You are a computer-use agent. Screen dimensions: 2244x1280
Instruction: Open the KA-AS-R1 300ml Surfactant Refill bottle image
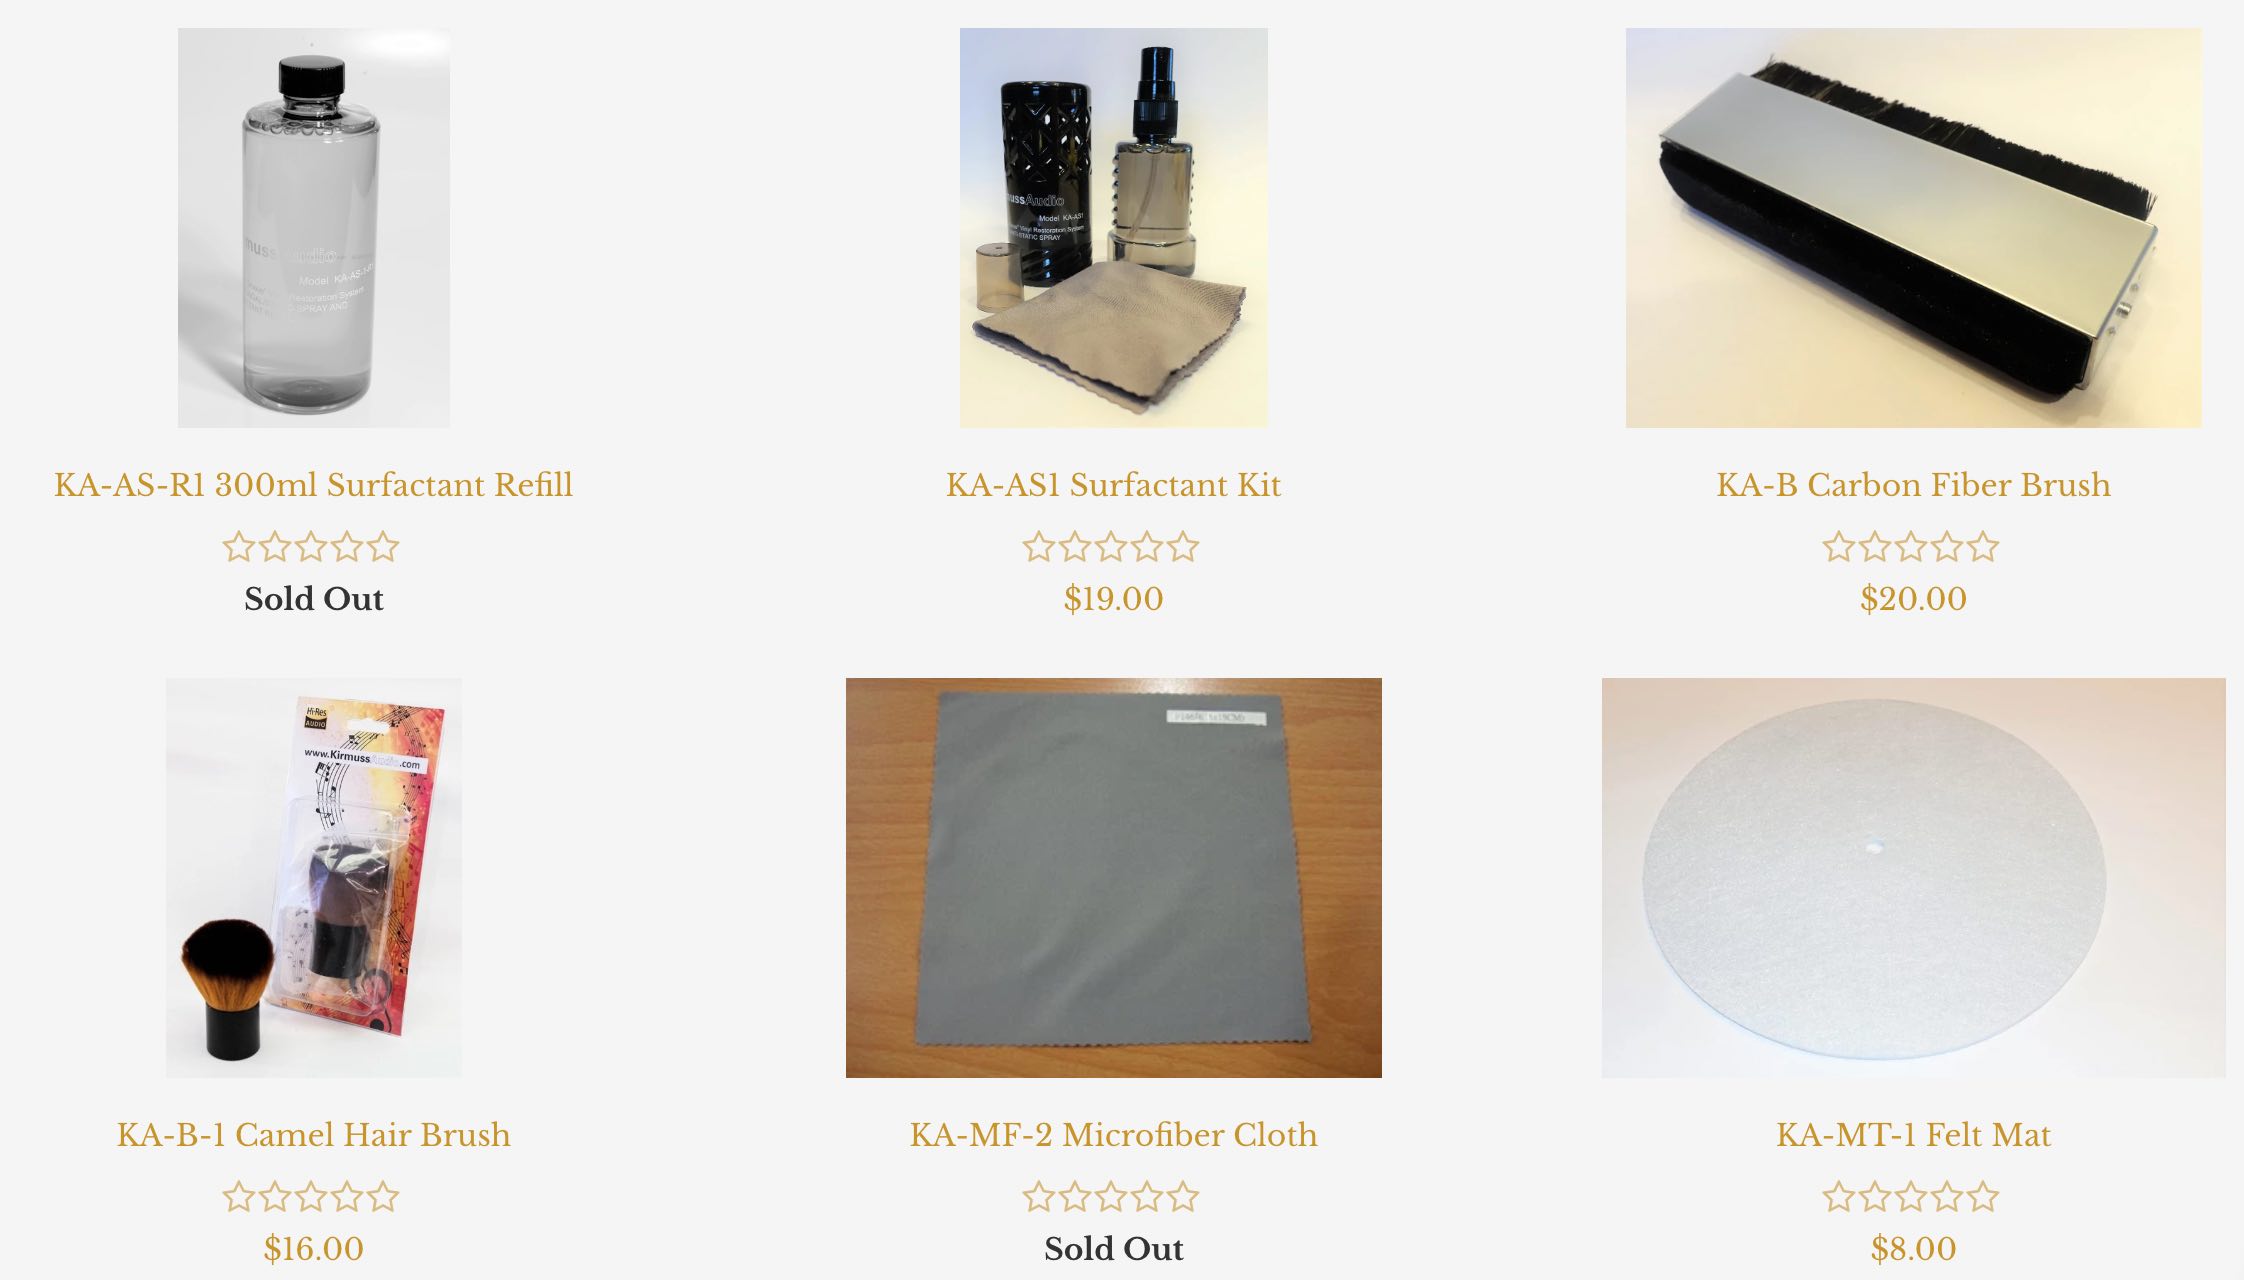click(x=314, y=228)
